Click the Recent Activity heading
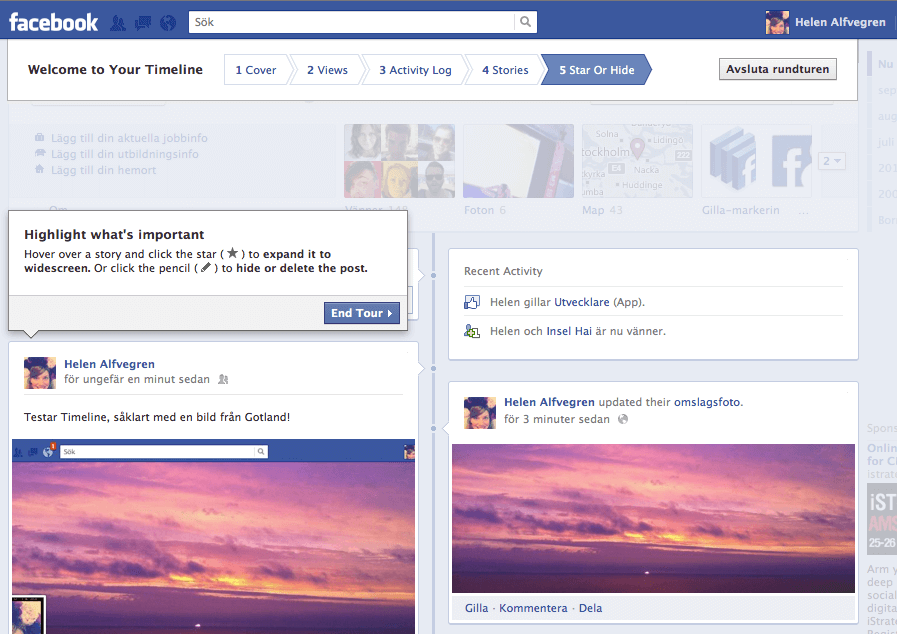The width and height of the screenshot is (897, 634). (503, 271)
